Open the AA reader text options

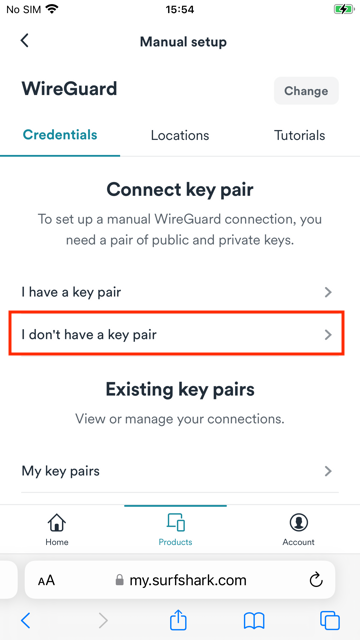tap(46, 580)
